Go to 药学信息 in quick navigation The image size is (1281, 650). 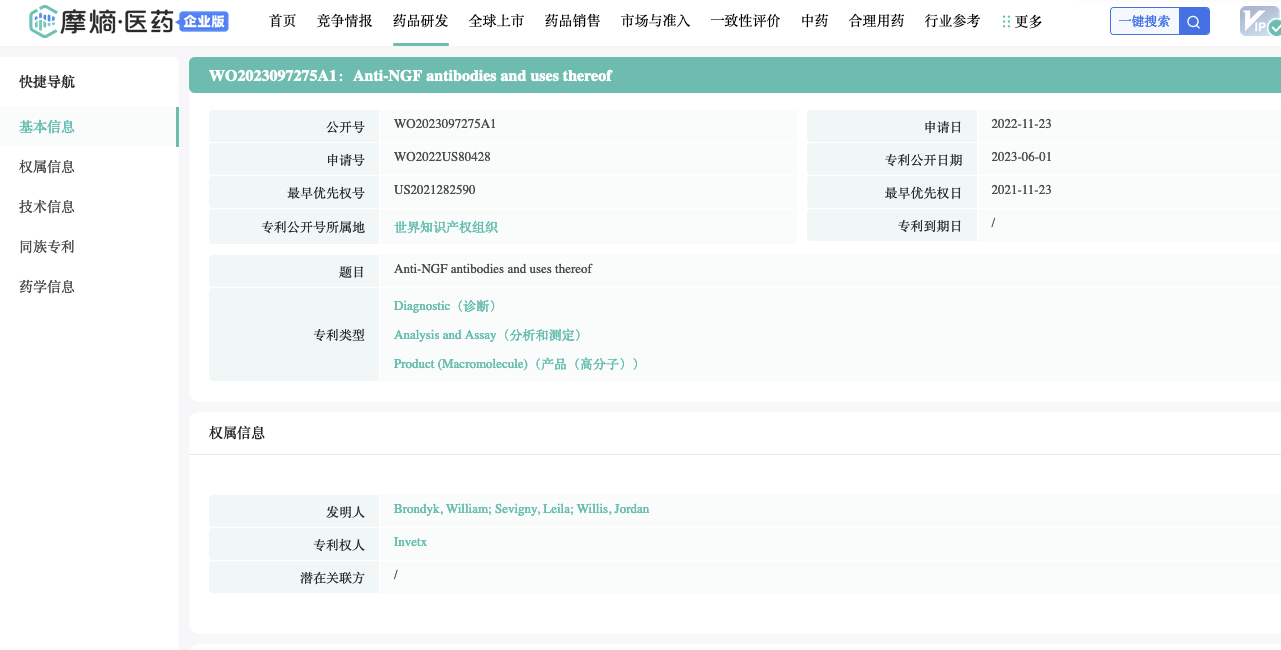tap(47, 287)
